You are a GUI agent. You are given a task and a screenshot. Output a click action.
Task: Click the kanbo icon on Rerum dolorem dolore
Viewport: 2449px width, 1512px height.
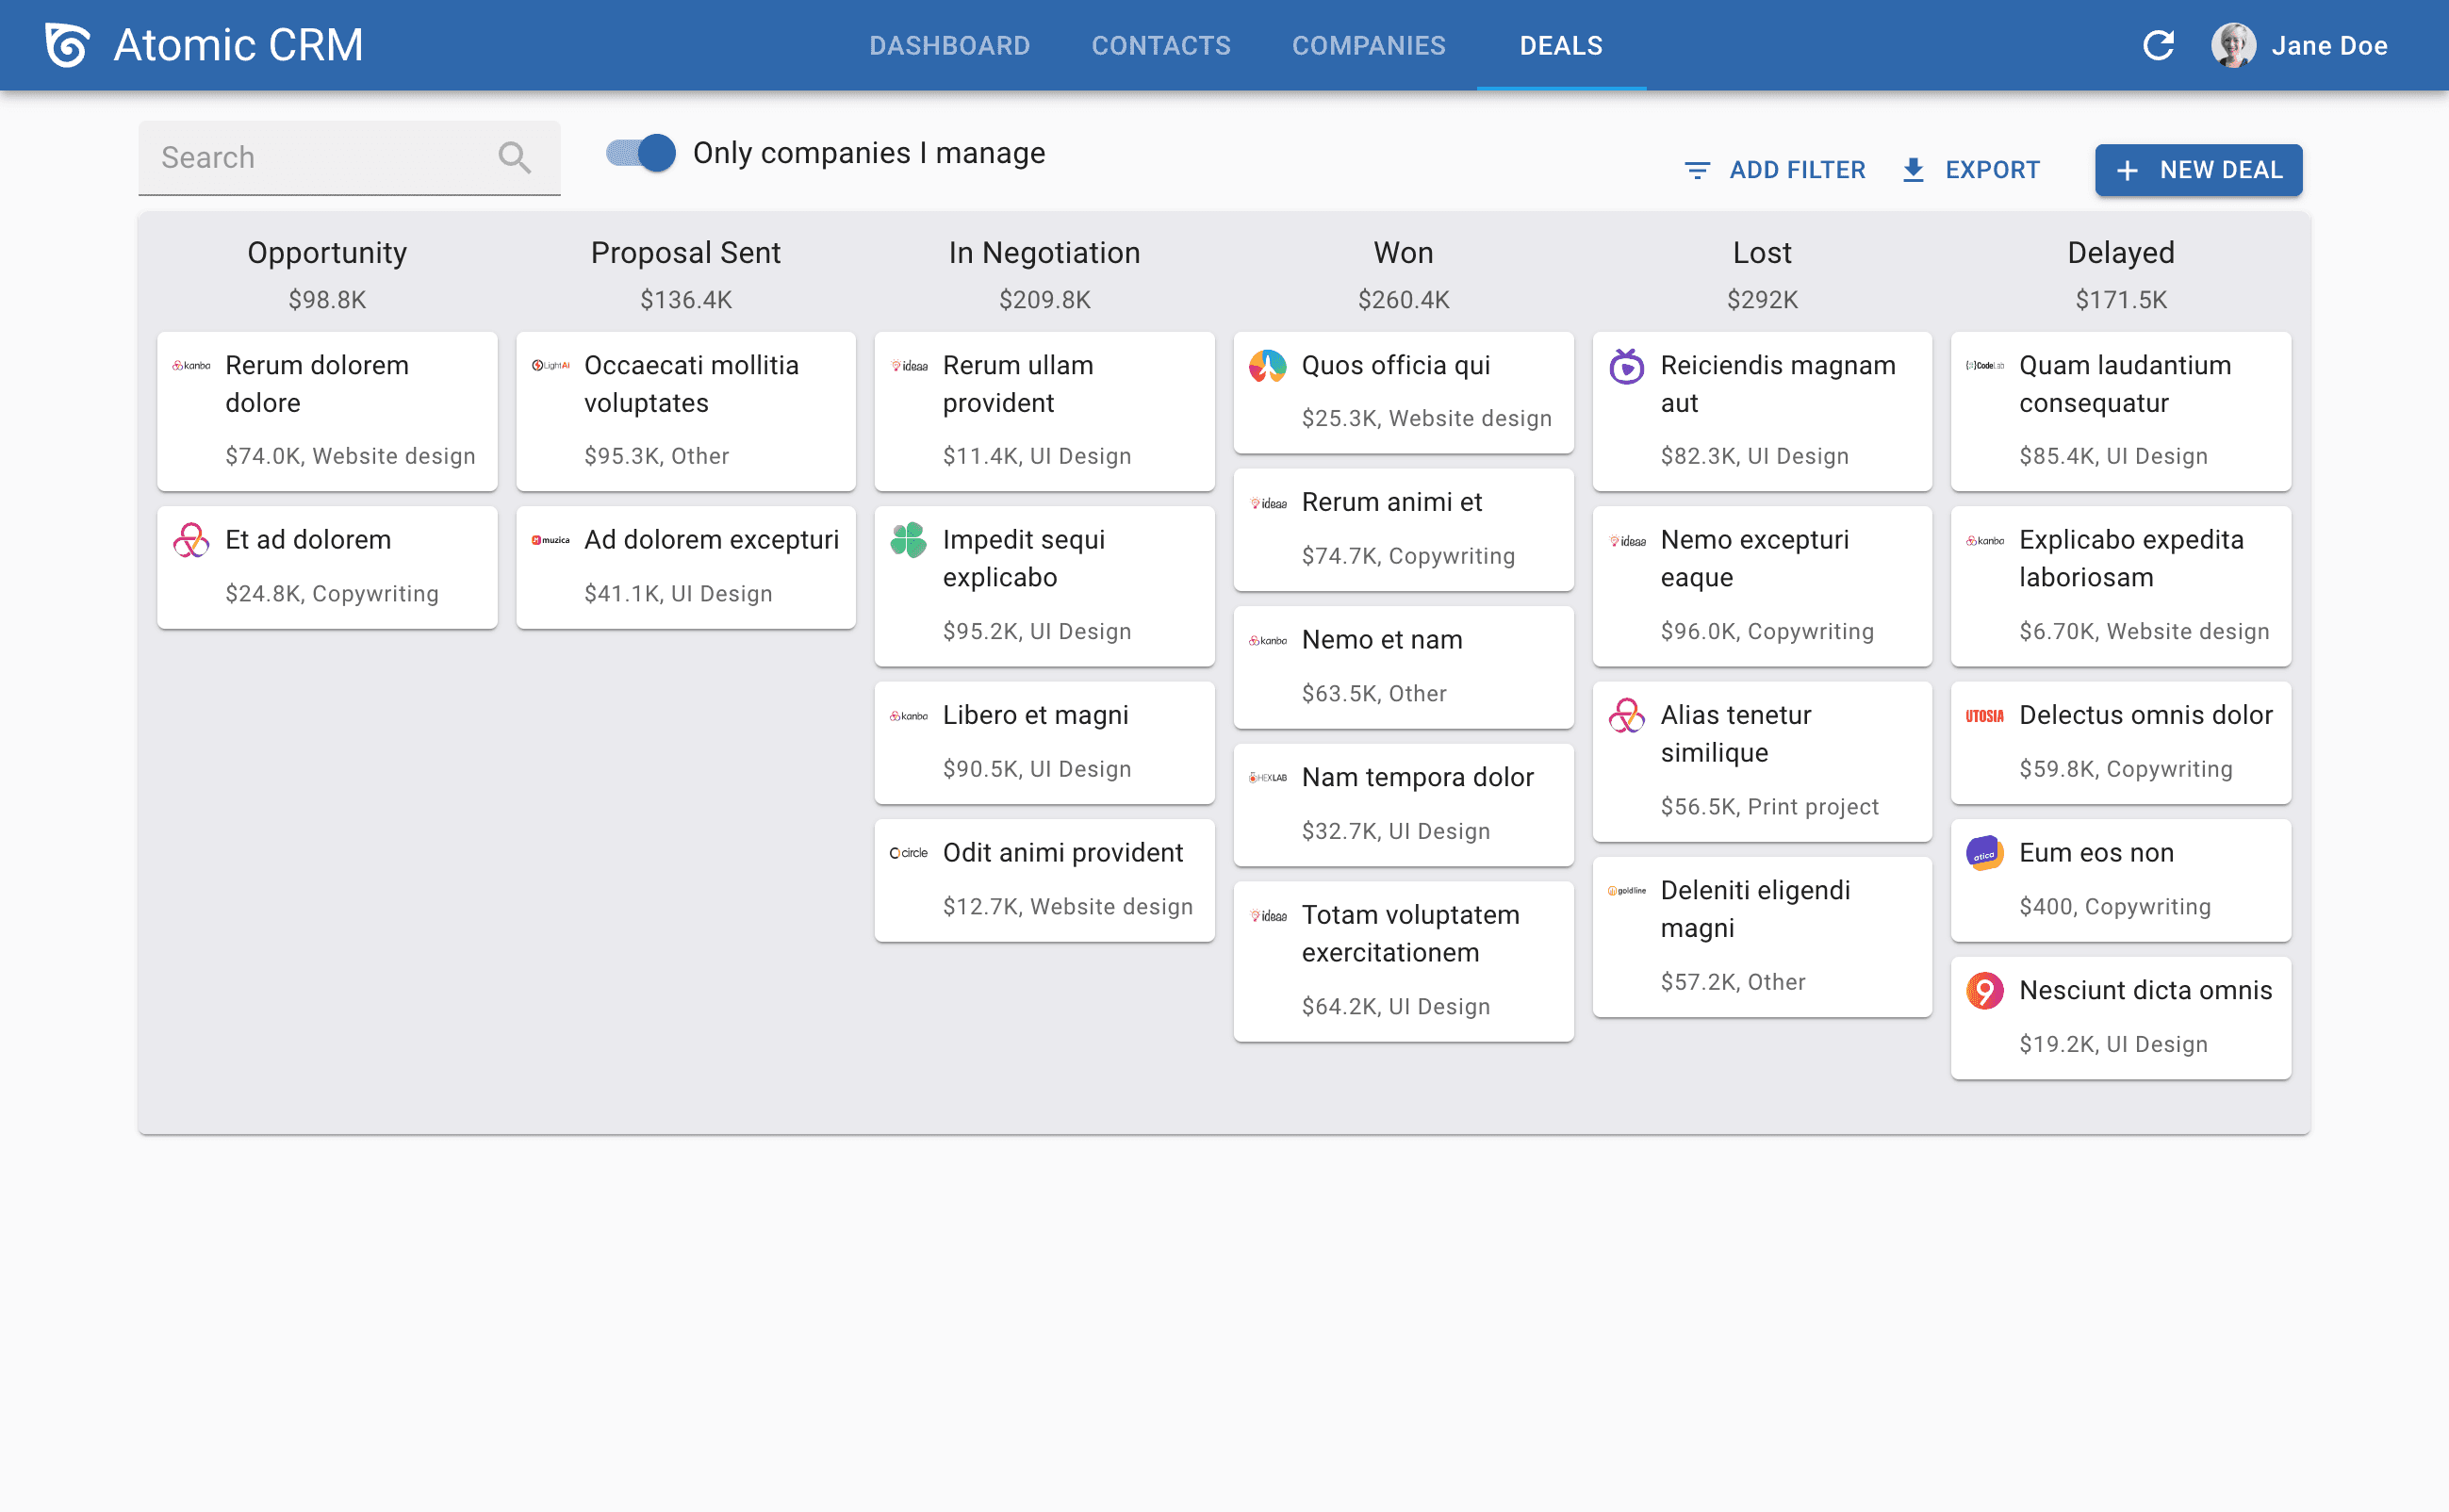click(x=190, y=366)
